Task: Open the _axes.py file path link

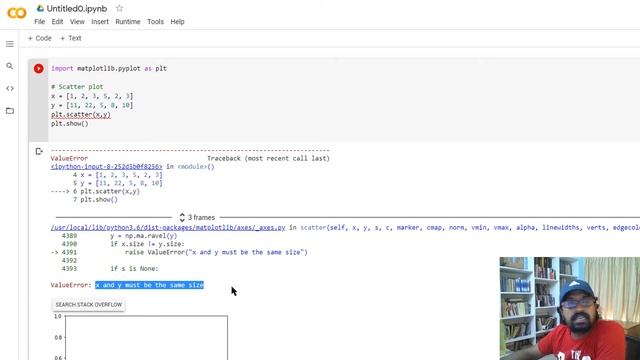Action: (x=168, y=227)
